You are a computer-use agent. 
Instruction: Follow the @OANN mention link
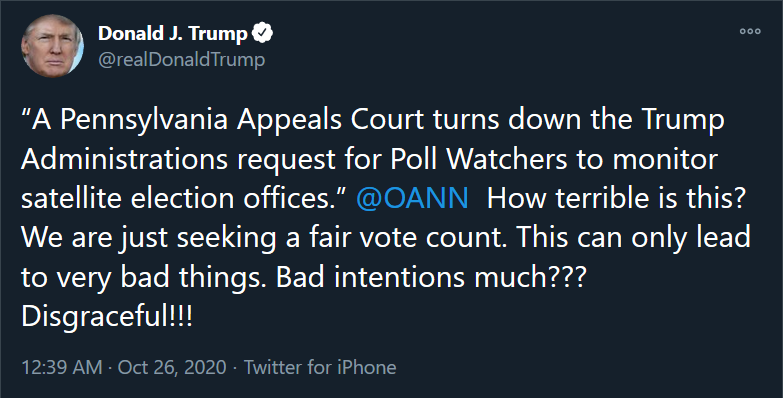tap(412, 198)
